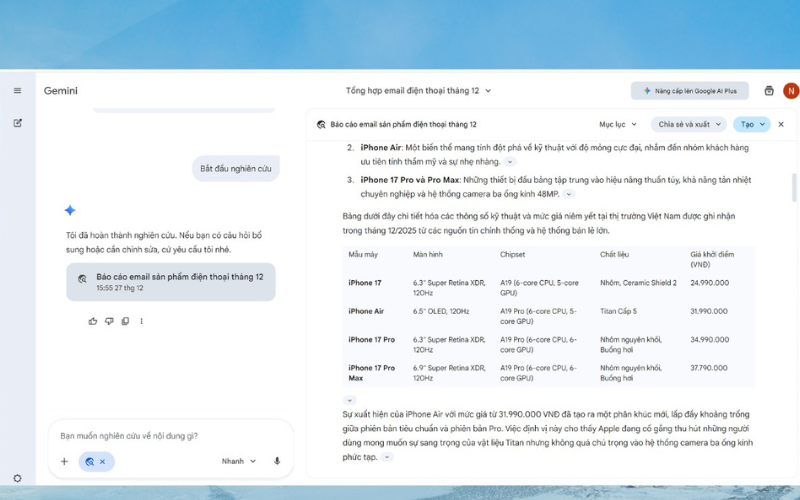The image size is (800, 500).
Task: Open the 'Mục lục' table of contents dropdown
Action: click(617, 125)
